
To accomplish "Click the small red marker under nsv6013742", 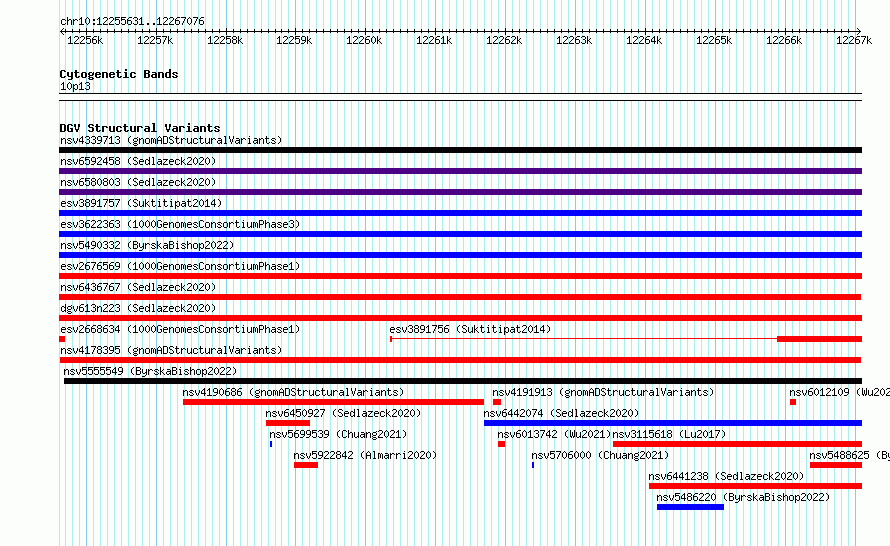I will click(501, 444).
